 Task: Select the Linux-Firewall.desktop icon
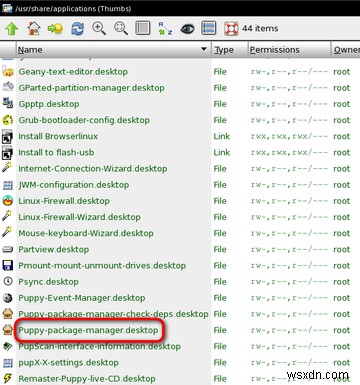8,200
